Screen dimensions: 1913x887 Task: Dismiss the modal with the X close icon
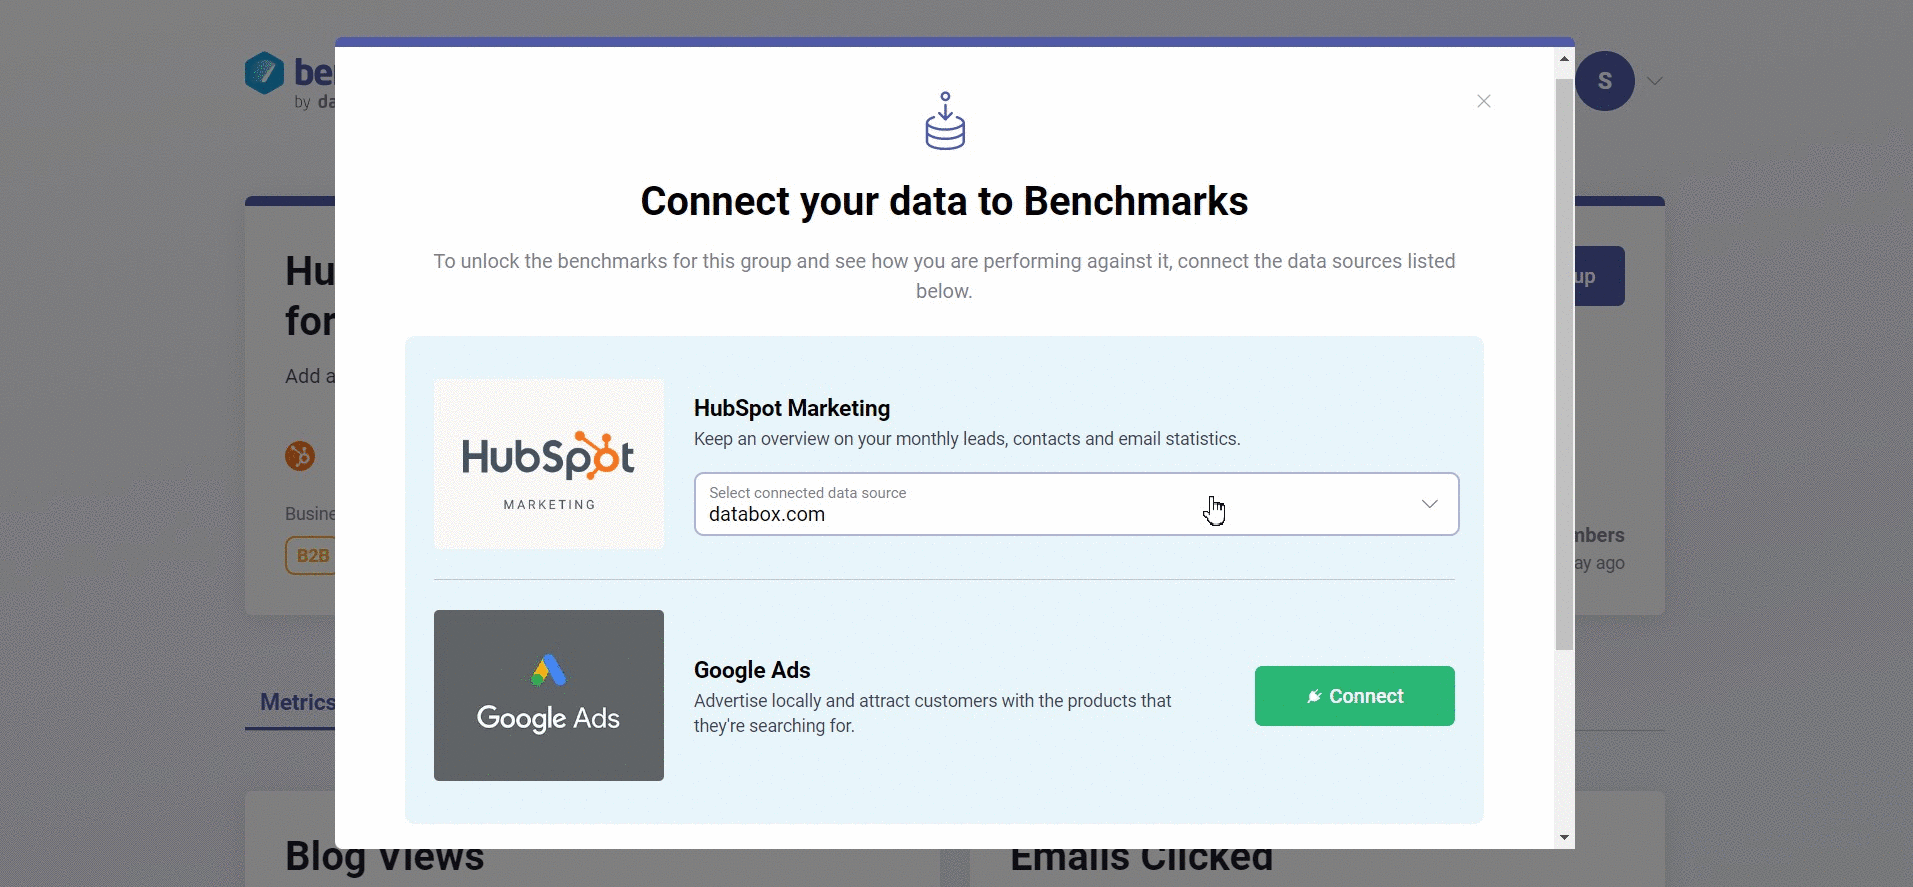[1483, 101]
